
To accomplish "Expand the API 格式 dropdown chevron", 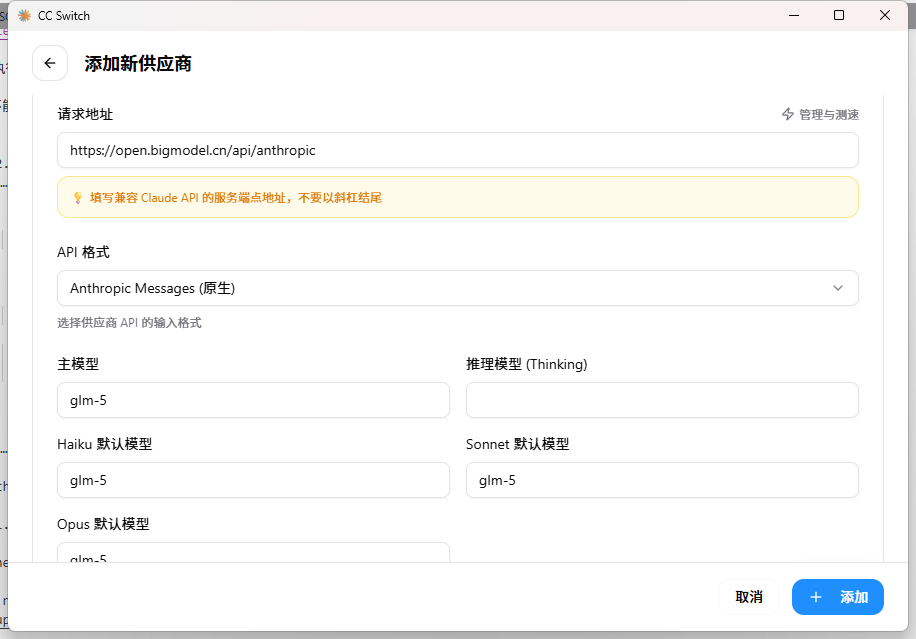I will (x=838, y=288).
